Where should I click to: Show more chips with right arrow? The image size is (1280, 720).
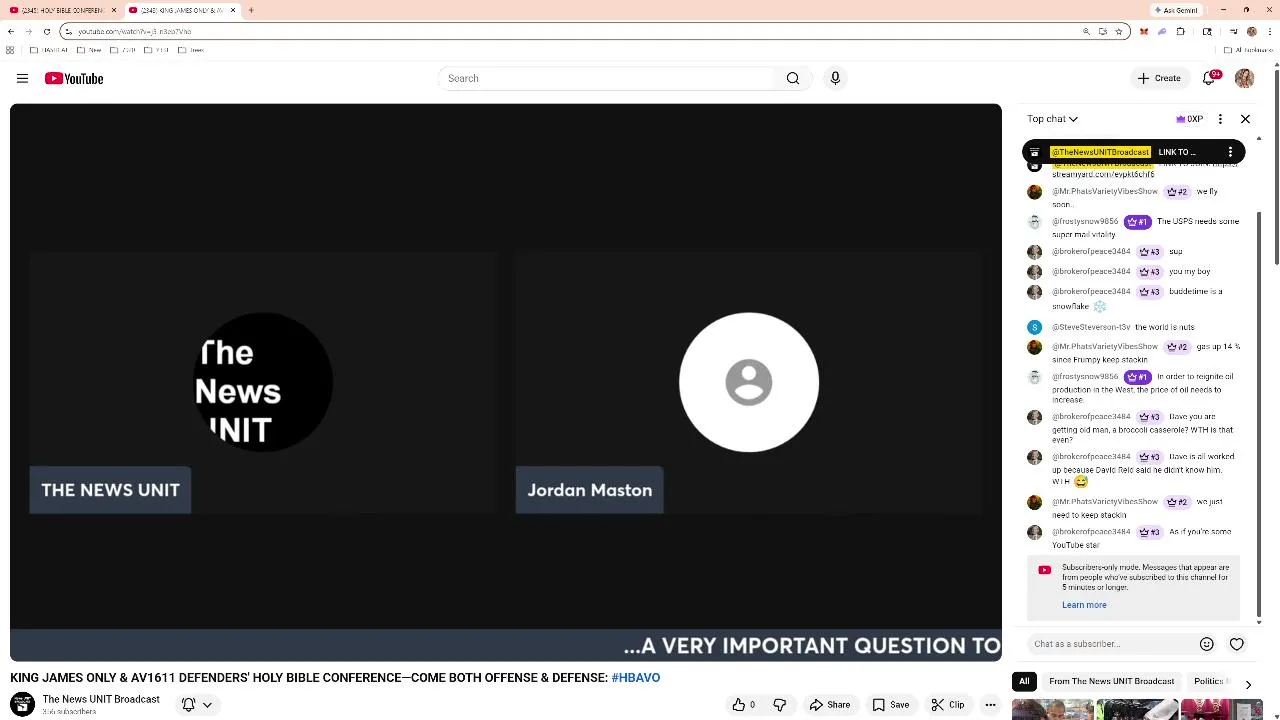[x=1248, y=684]
